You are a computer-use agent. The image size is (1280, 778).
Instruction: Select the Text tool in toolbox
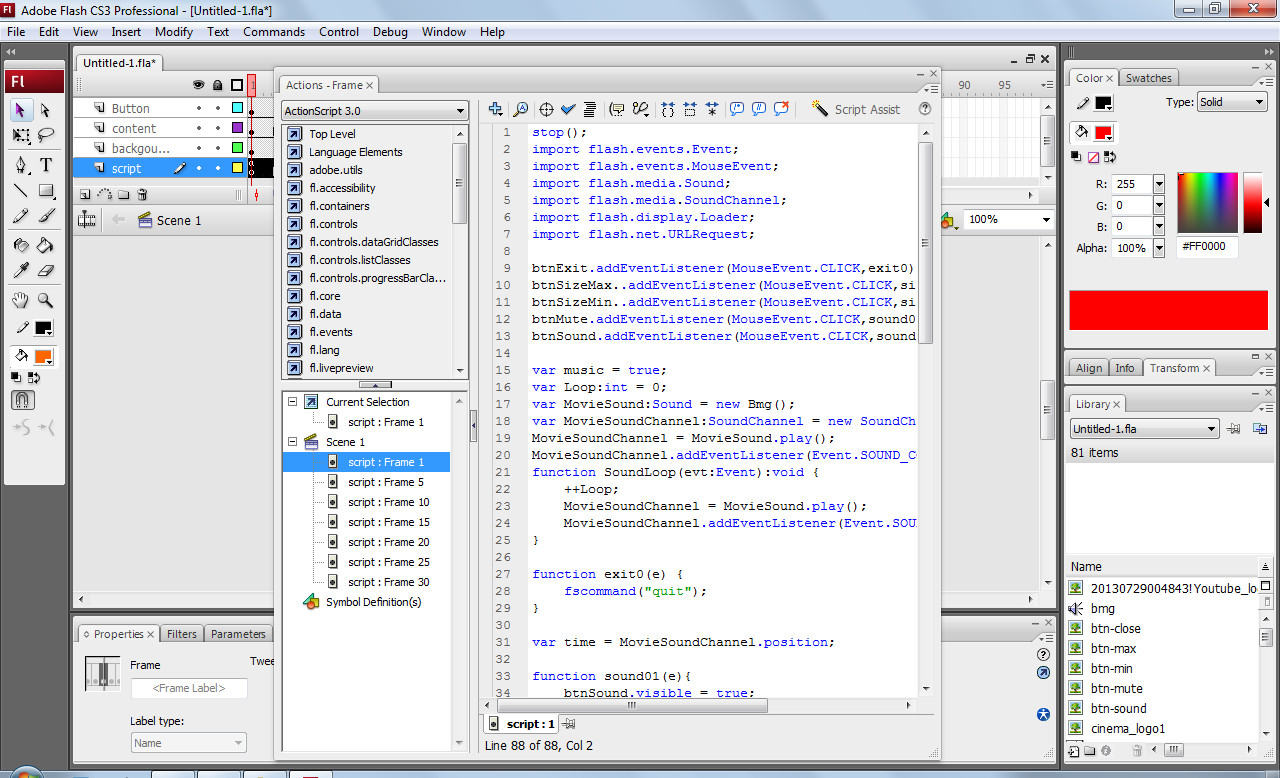point(46,165)
